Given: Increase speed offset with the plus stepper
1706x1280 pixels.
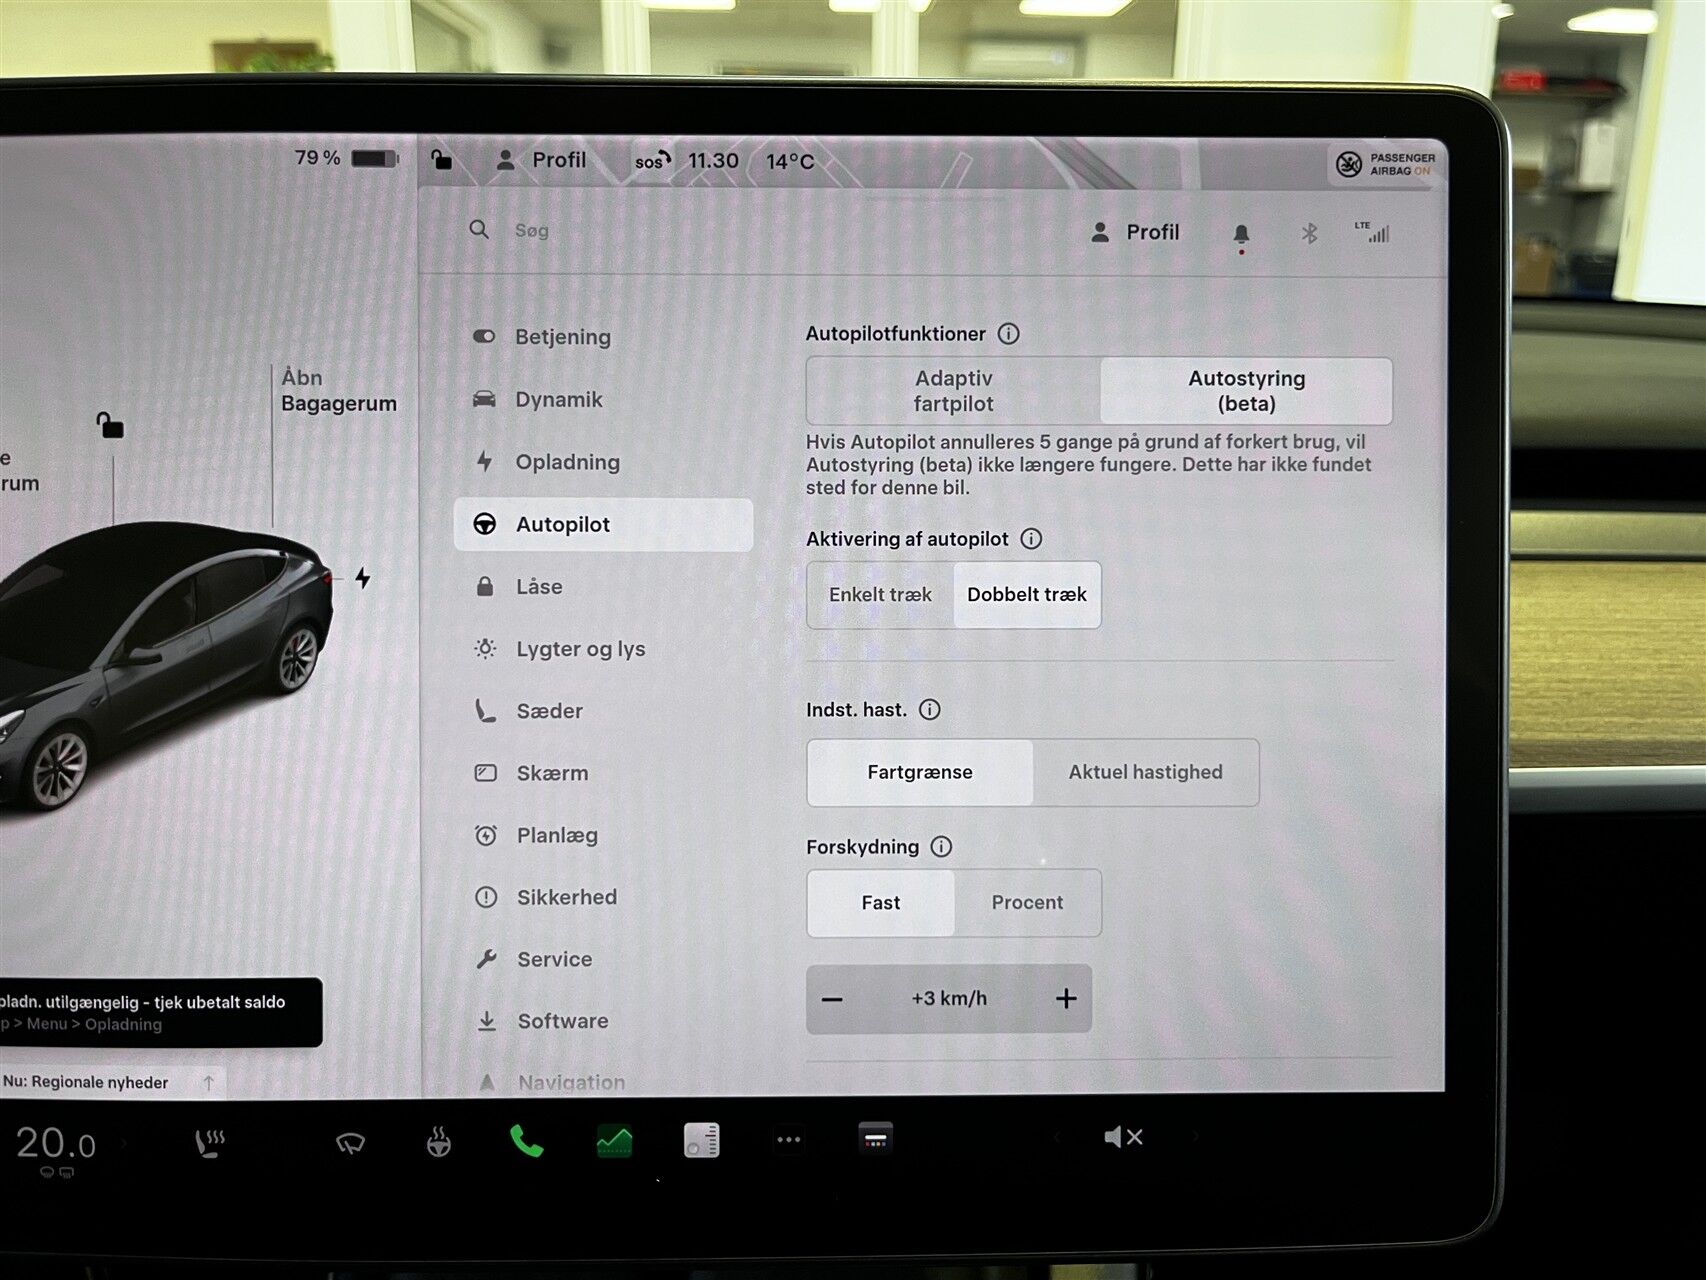Looking at the screenshot, I should pyautogui.click(x=1066, y=997).
